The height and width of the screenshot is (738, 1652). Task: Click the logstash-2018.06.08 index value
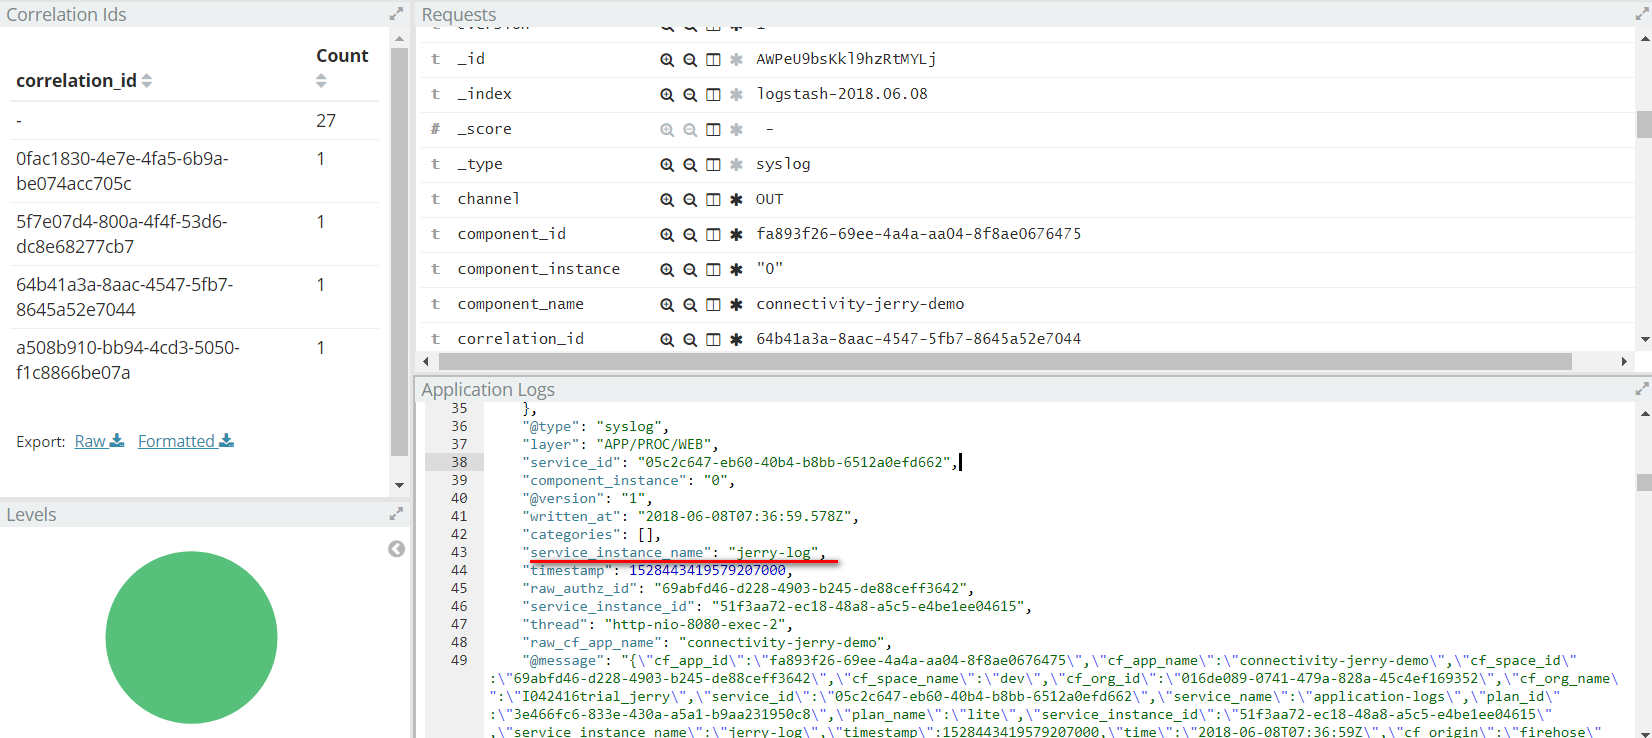[x=842, y=94]
